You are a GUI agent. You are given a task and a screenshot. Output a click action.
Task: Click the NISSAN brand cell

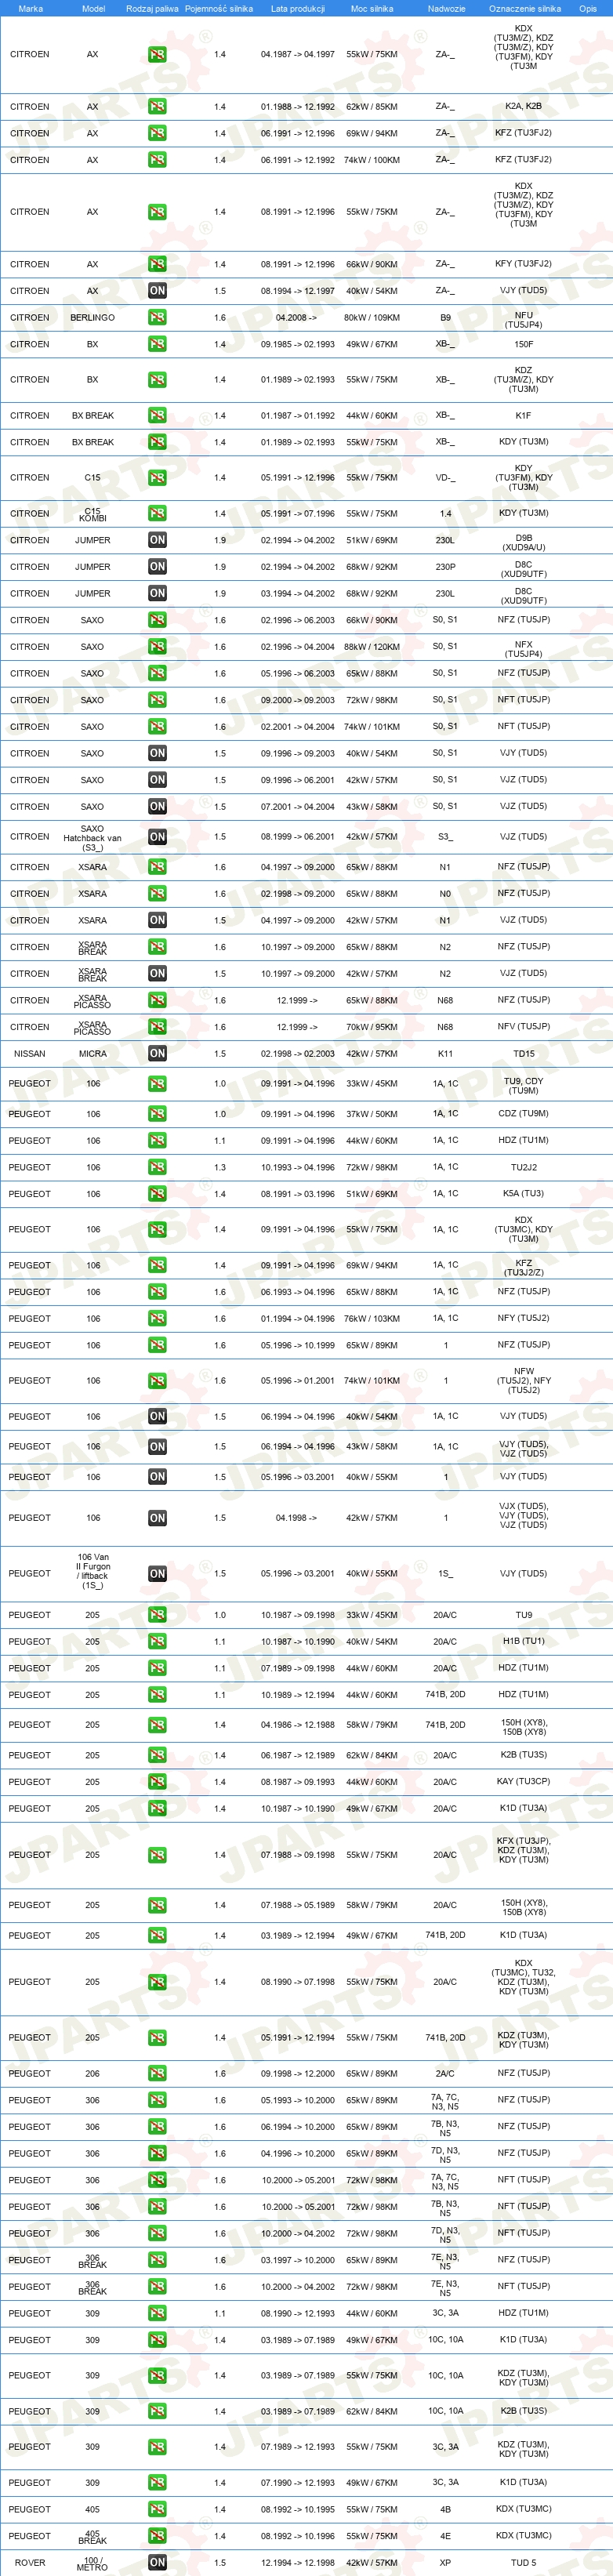pos(29,1054)
